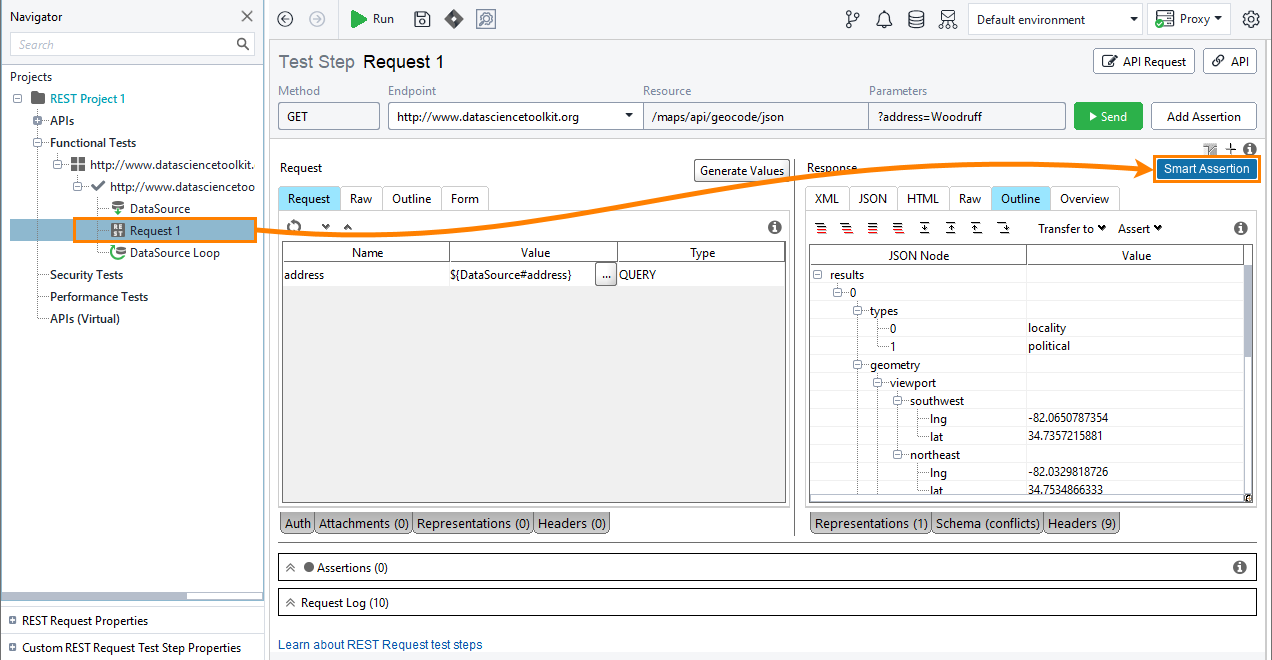Click the Run play icon
Image resolution: width=1272 pixels, height=660 pixels.
pyautogui.click(x=359, y=19)
